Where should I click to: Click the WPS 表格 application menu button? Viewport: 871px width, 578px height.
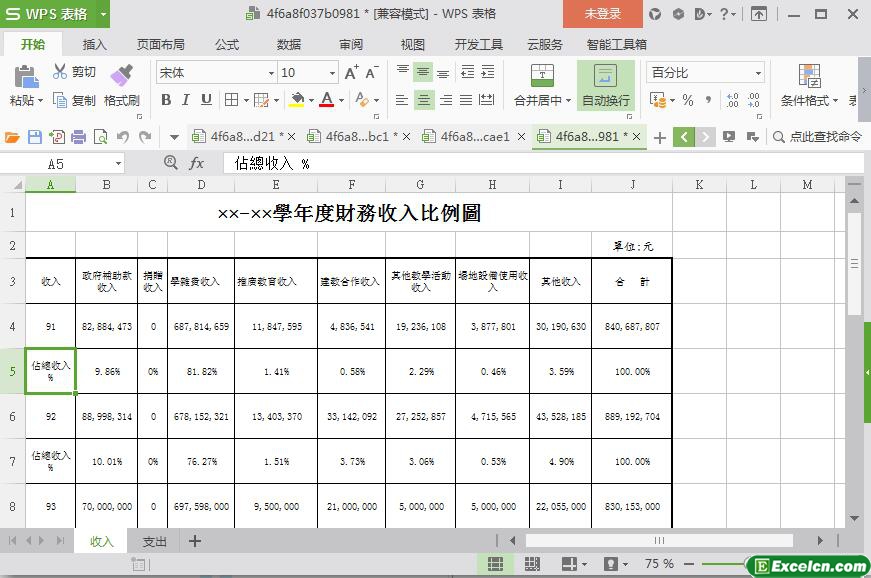(x=55, y=14)
